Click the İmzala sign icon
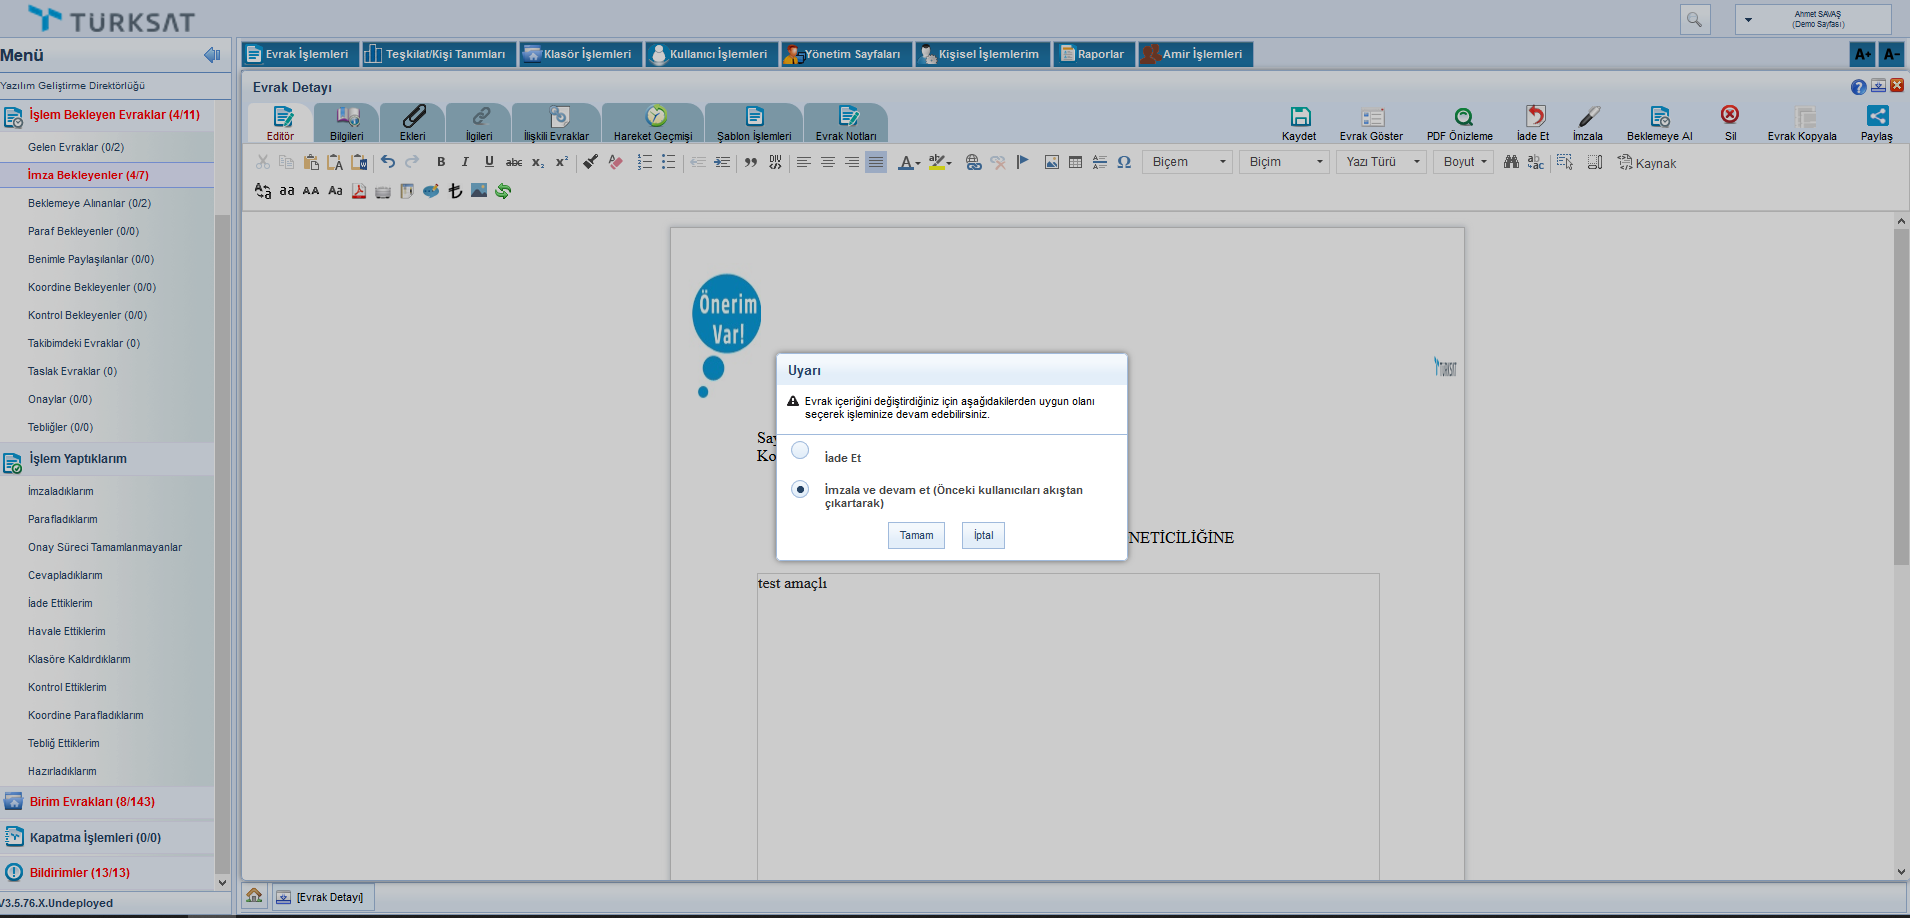The height and width of the screenshot is (918, 1910). (1588, 117)
